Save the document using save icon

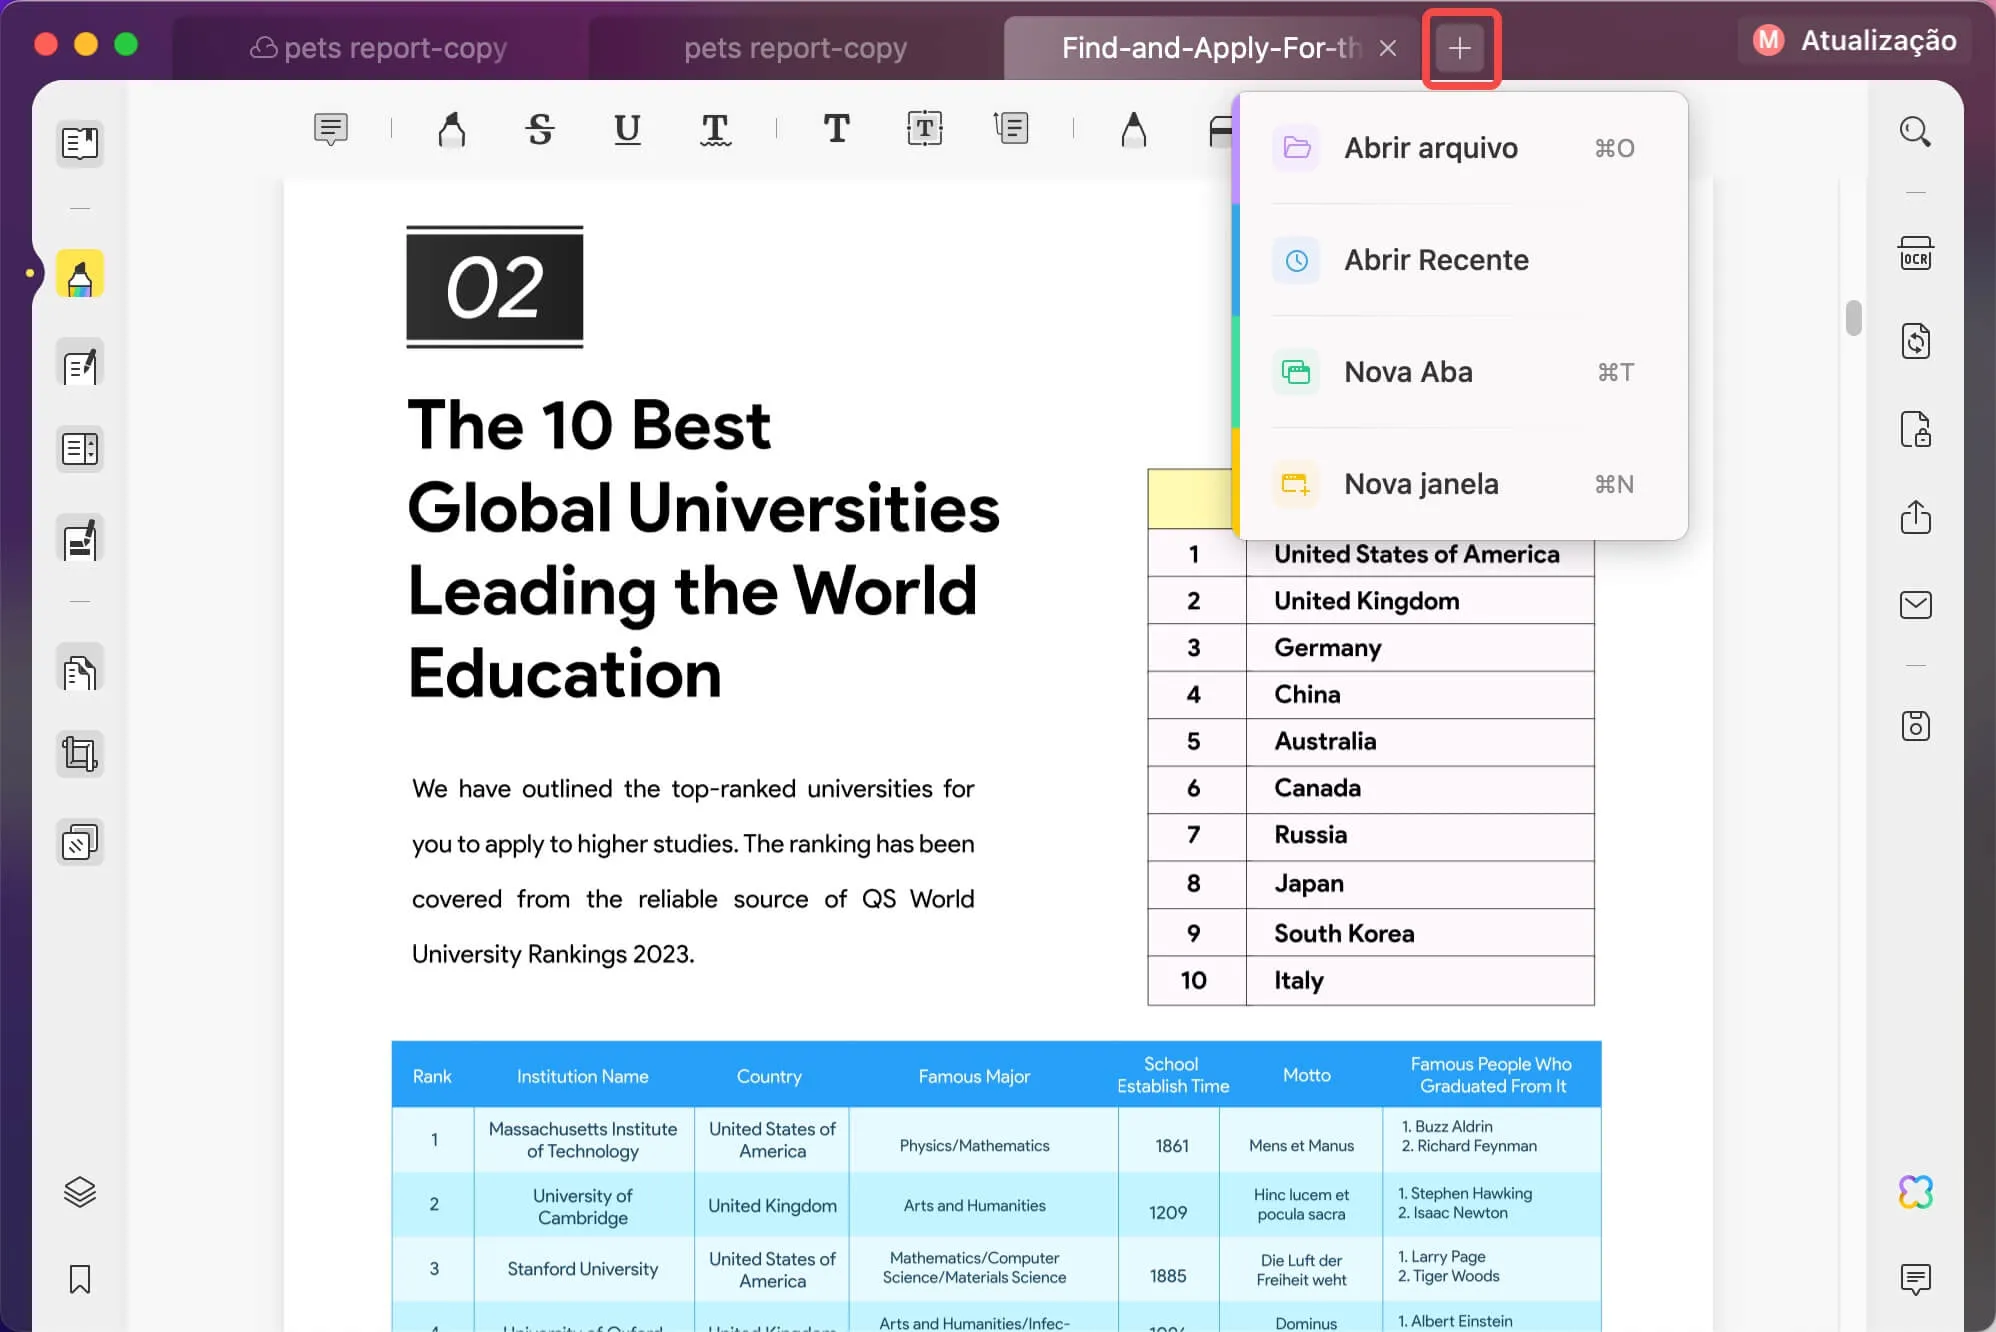coord(1915,726)
